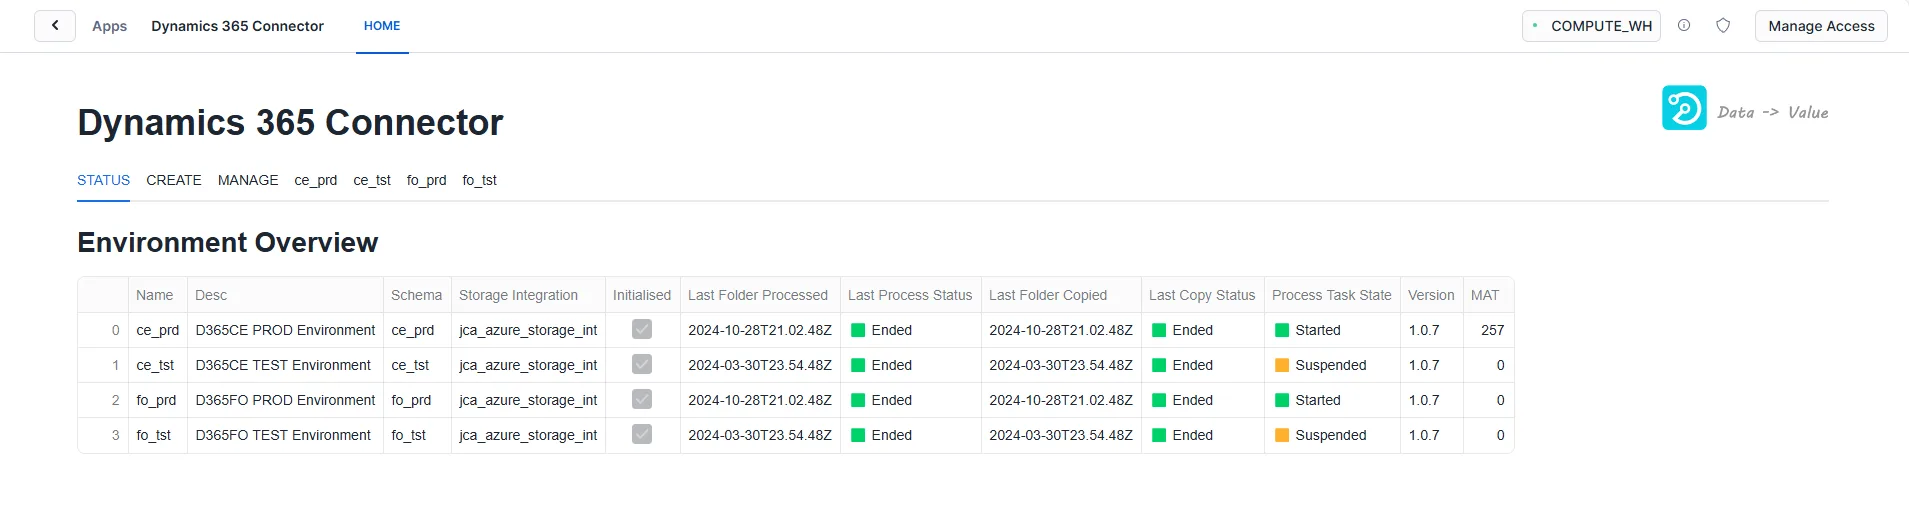The height and width of the screenshot is (517, 1909).
Task: Click the back arrow button
Action: (x=55, y=26)
